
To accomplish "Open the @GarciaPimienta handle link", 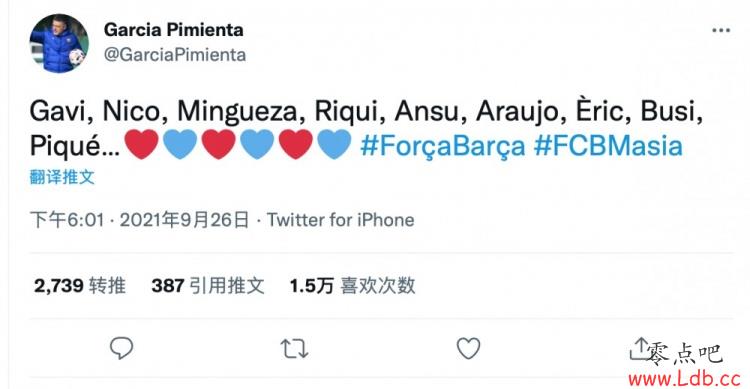I will 175,55.
